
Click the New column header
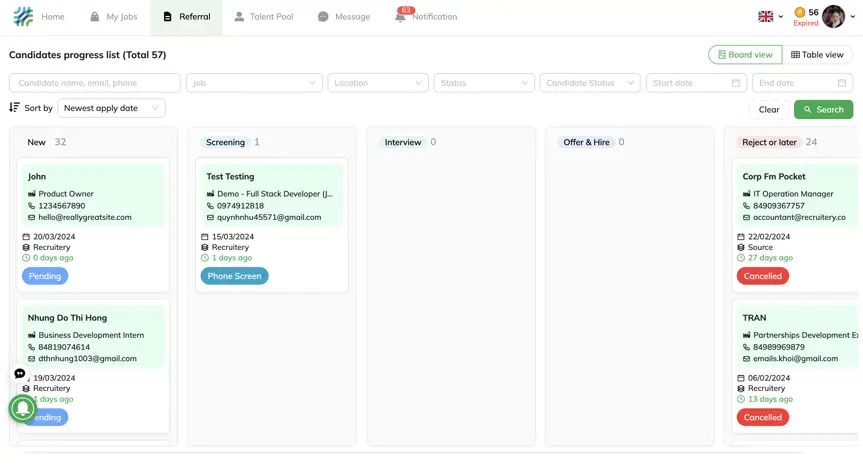click(x=36, y=143)
